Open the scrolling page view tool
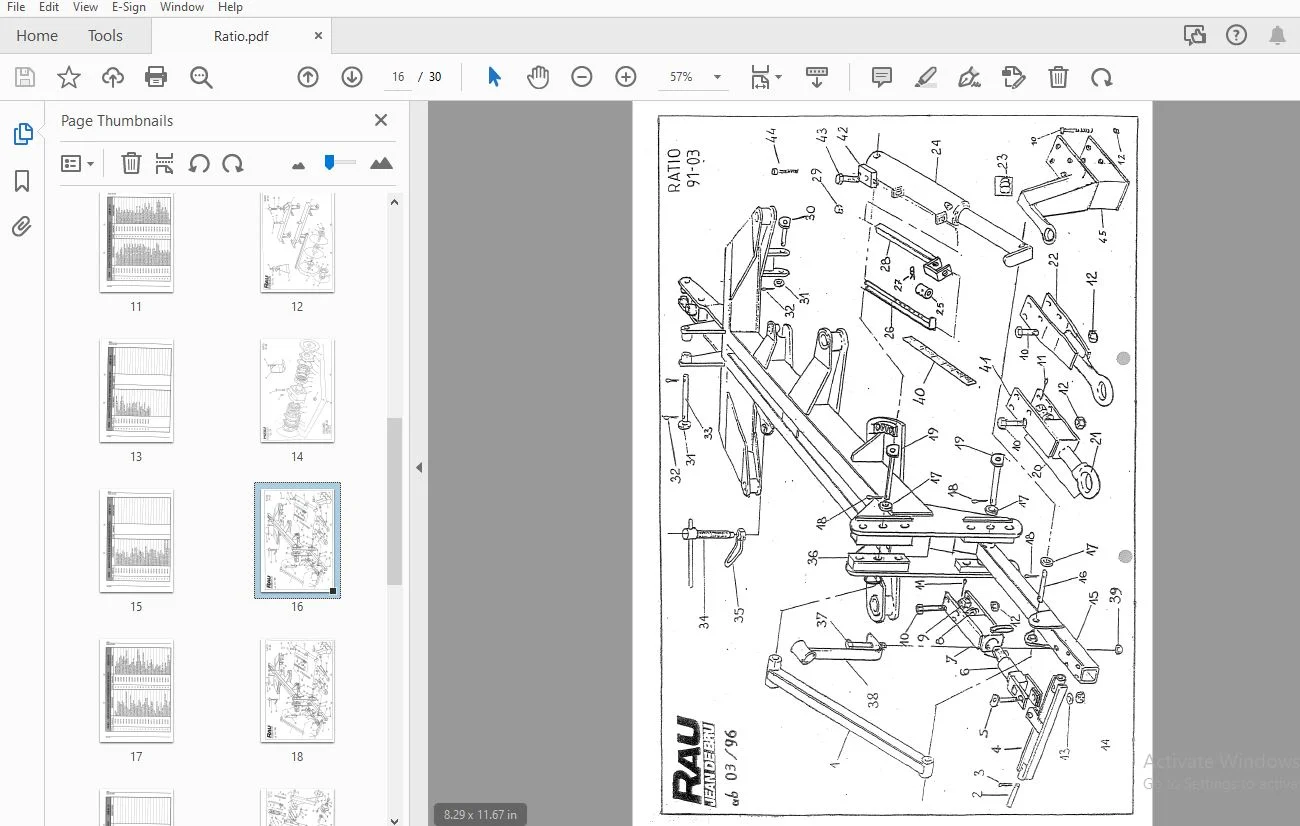 pos(817,77)
